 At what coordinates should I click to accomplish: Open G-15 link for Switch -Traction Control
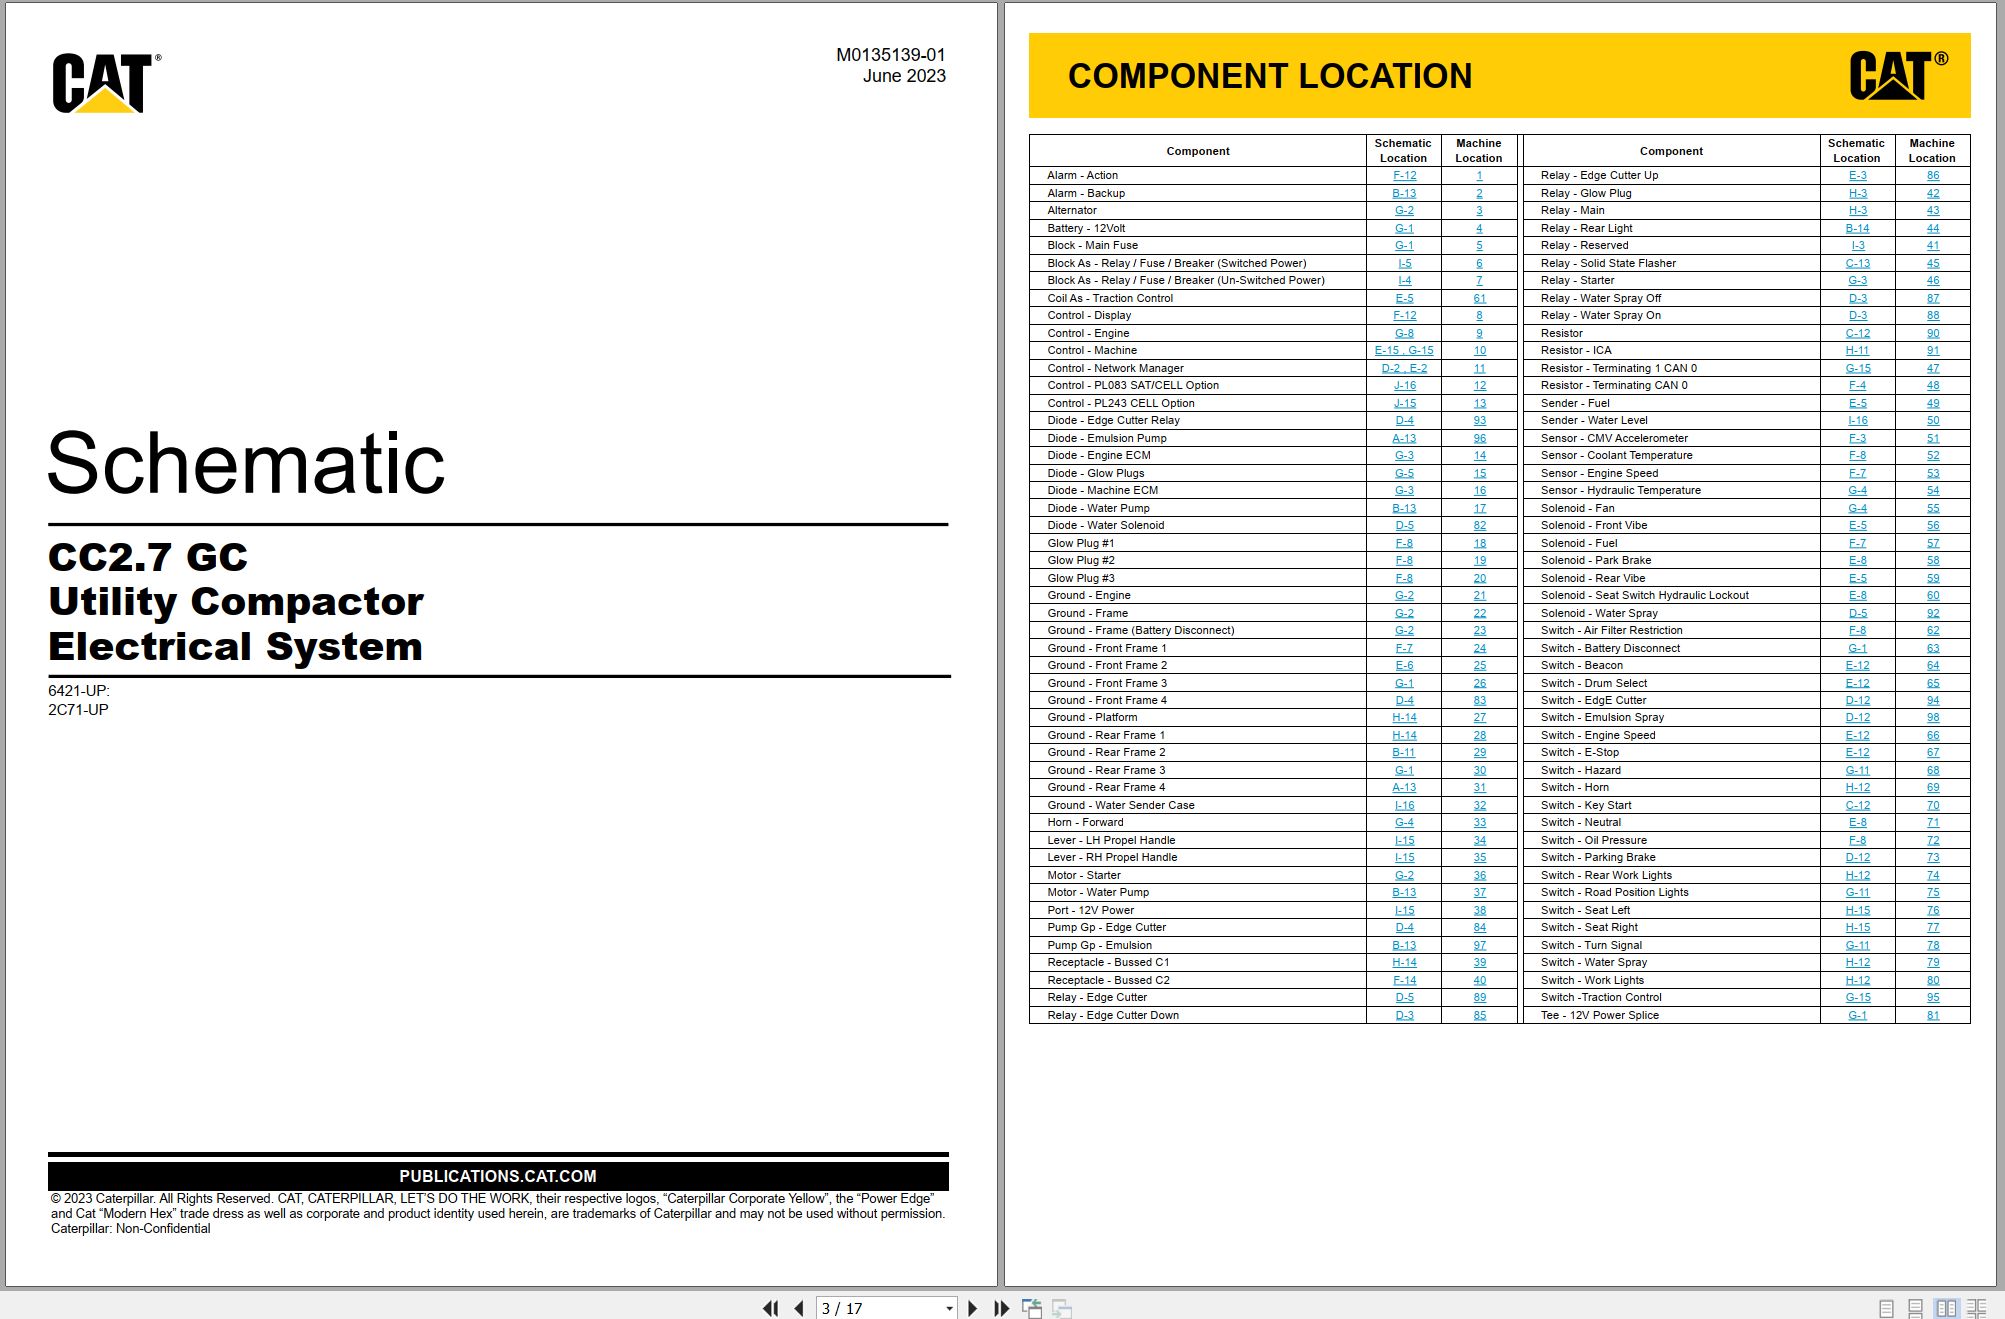(1857, 998)
